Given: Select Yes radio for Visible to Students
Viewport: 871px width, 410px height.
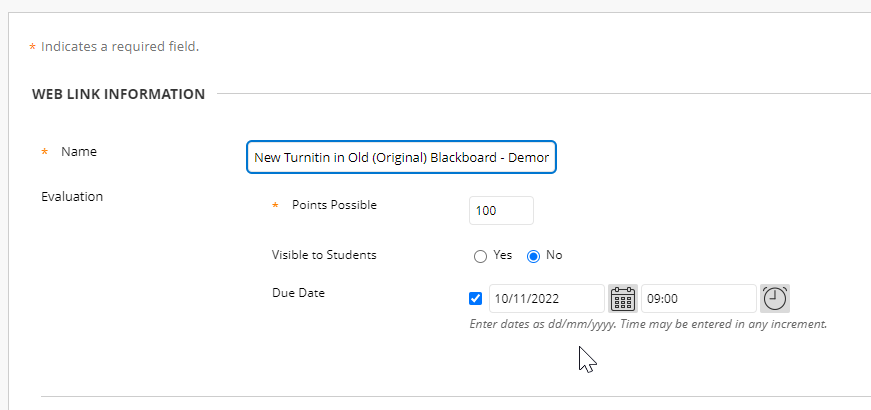Looking at the screenshot, I should point(480,256).
